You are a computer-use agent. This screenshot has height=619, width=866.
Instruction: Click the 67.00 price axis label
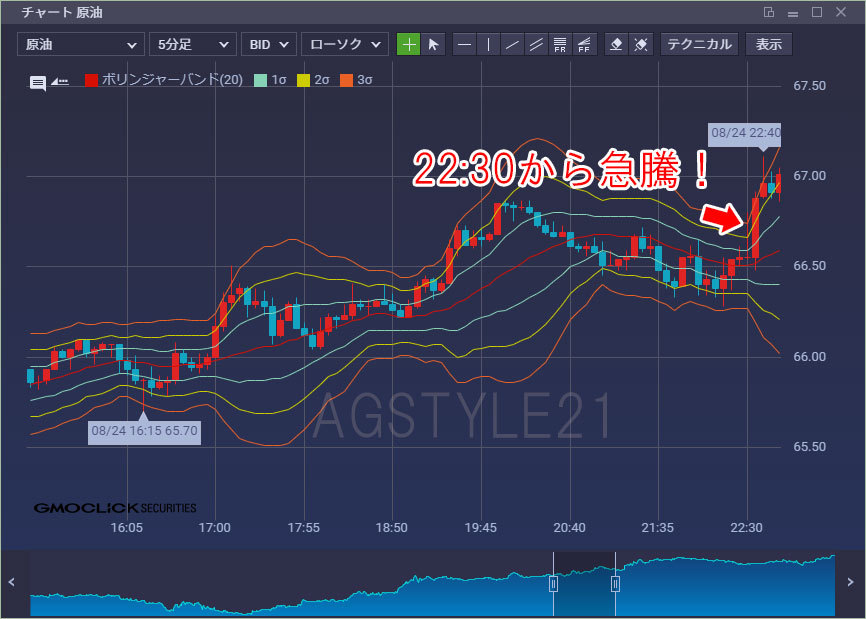(x=810, y=176)
